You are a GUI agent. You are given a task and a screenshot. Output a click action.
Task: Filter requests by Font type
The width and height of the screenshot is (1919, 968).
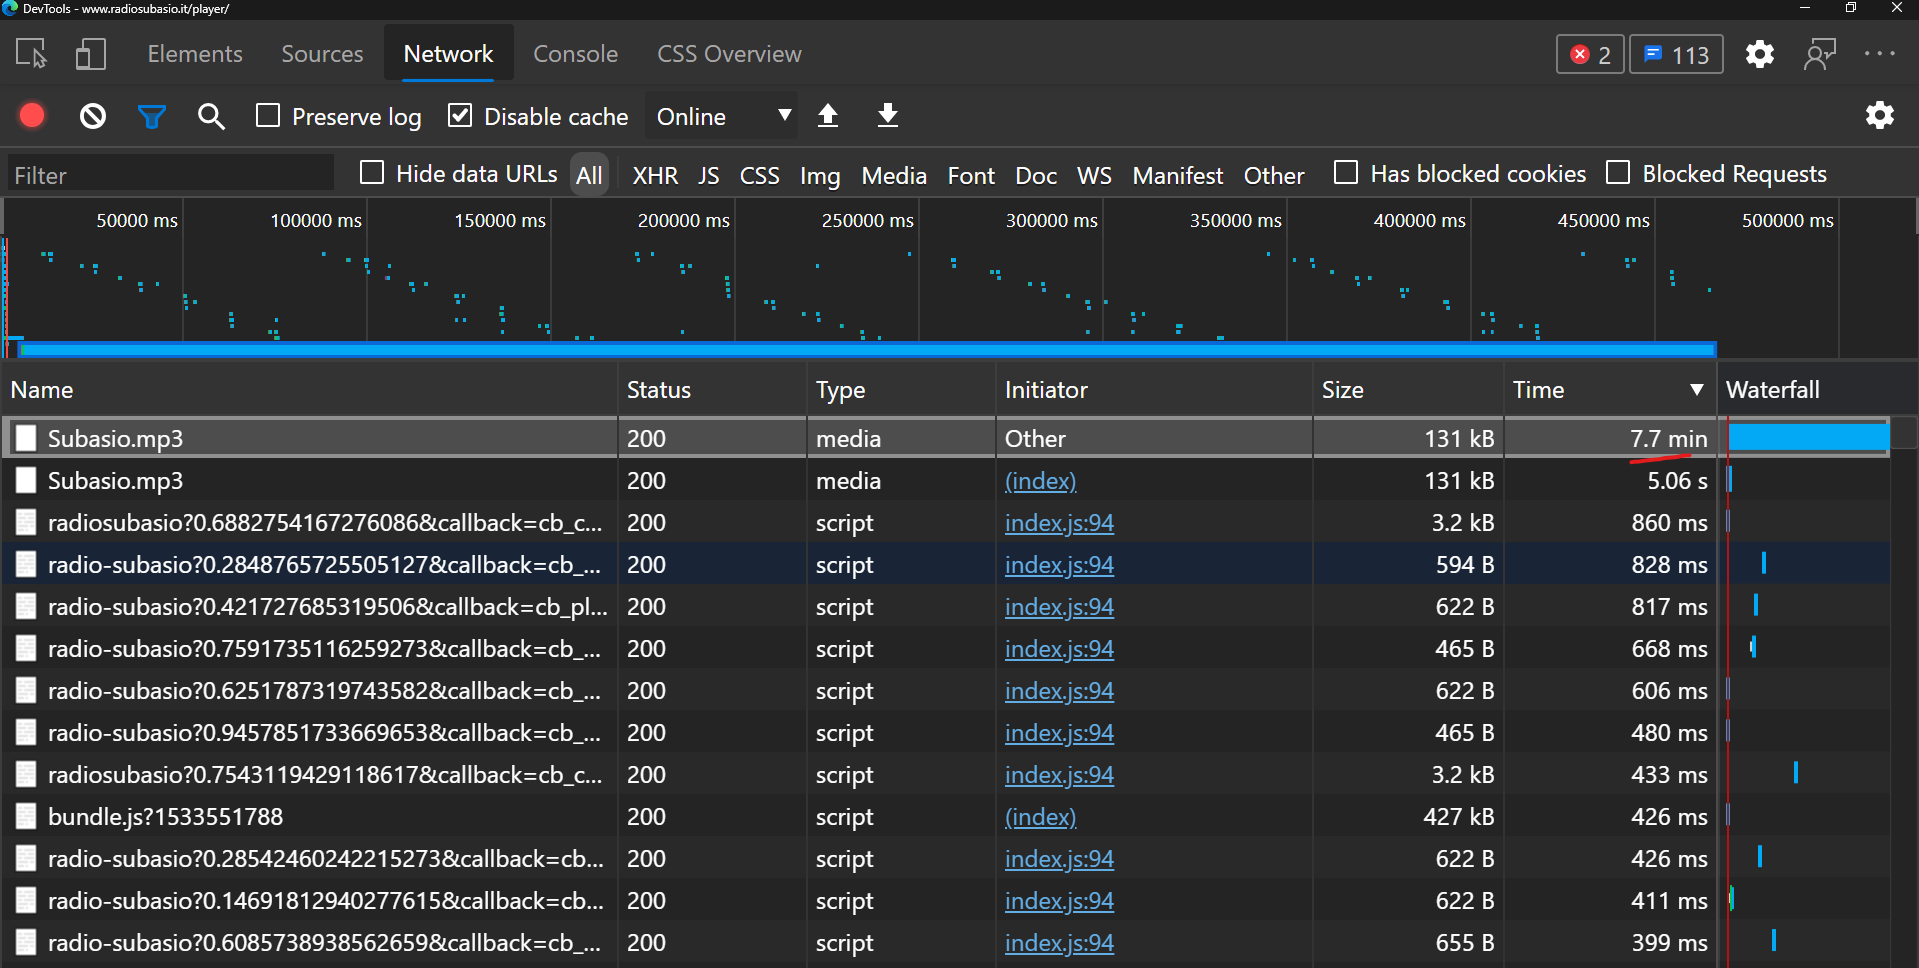tap(971, 176)
